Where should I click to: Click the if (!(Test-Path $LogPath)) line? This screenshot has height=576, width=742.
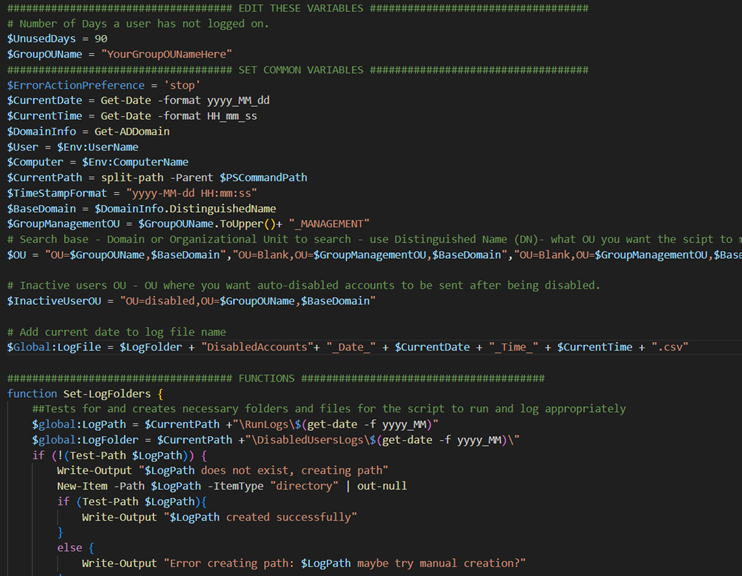pyautogui.click(x=119, y=456)
